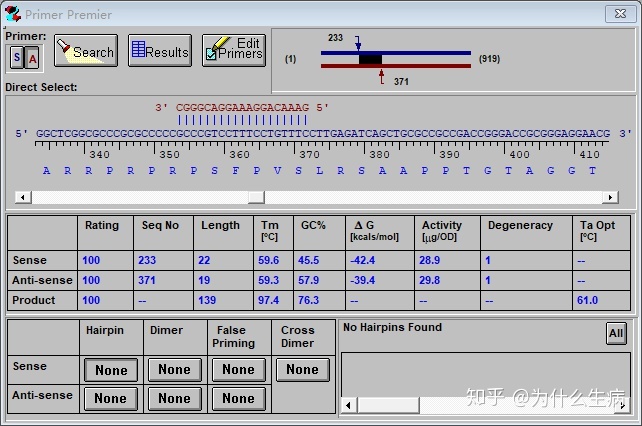Click the Product GC% value 76.3
The width and height of the screenshot is (642, 426).
tap(309, 300)
